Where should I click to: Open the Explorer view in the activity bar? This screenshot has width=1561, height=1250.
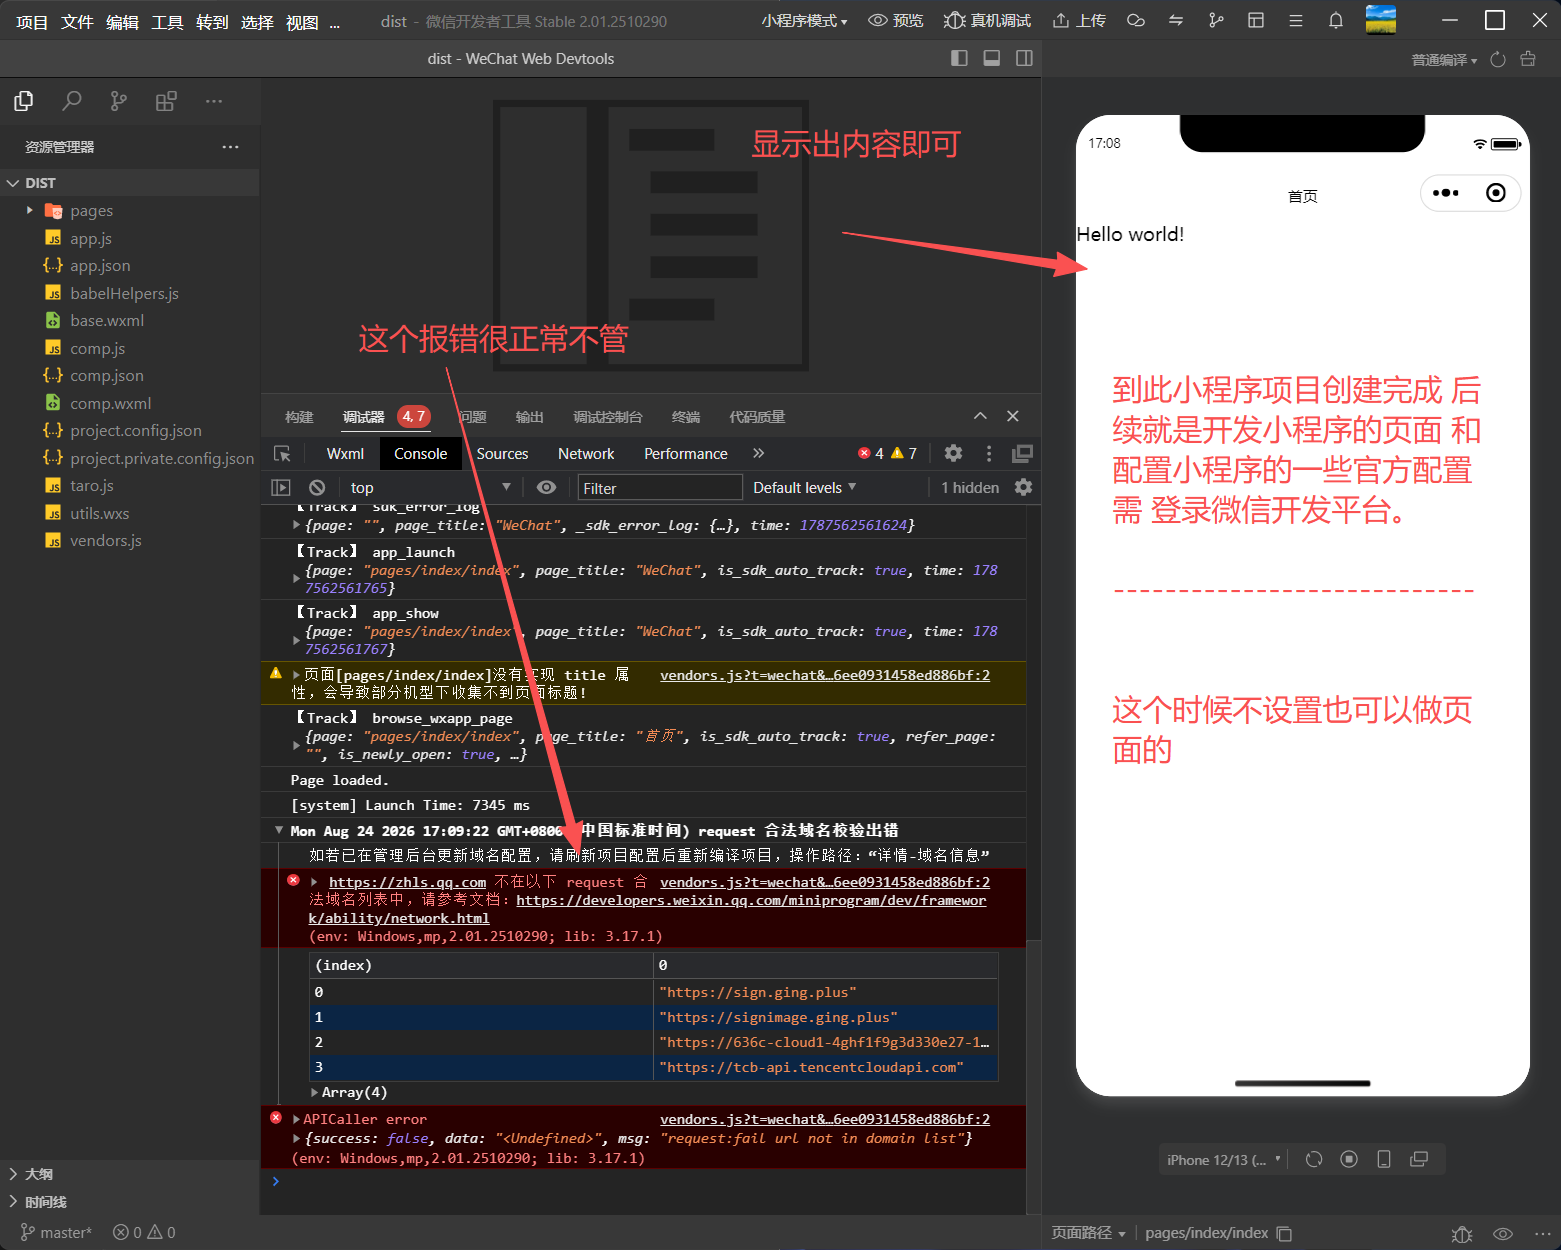[x=24, y=101]
